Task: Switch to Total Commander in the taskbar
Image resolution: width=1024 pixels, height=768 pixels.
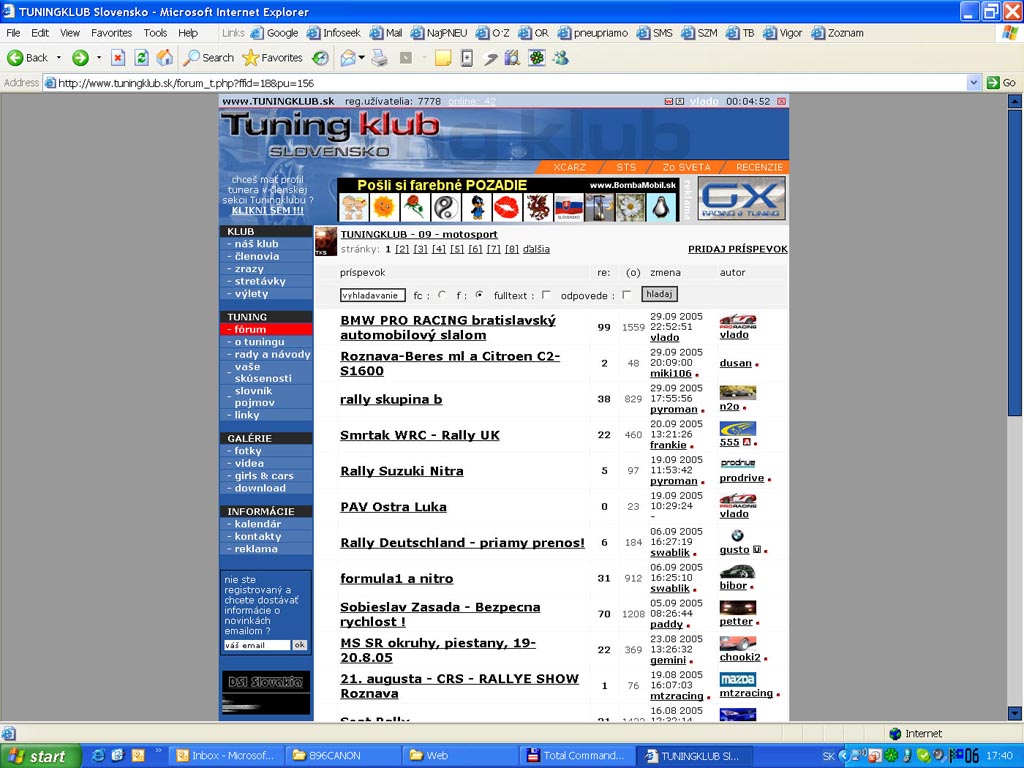Action: (x=577, y=756)
